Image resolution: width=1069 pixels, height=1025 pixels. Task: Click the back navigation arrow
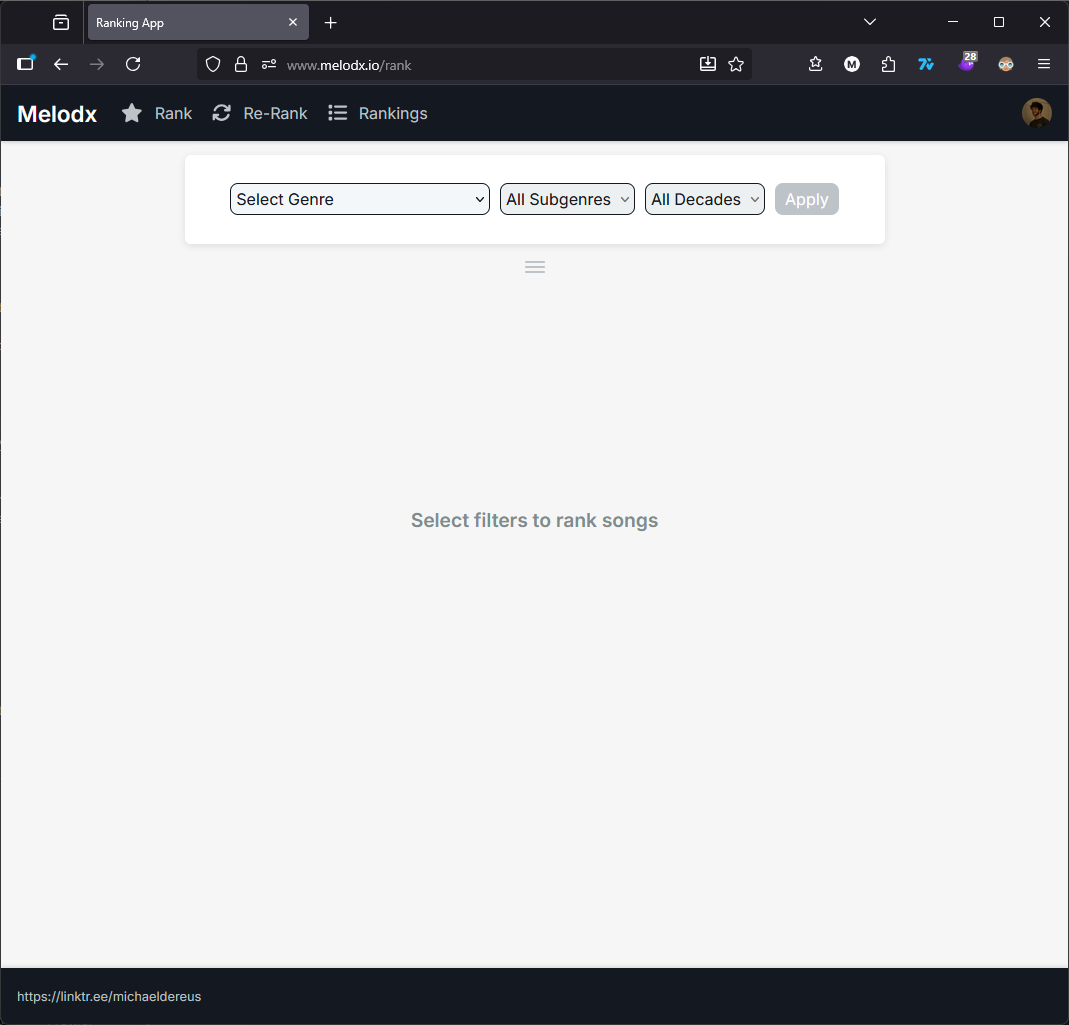pos(61,64)
